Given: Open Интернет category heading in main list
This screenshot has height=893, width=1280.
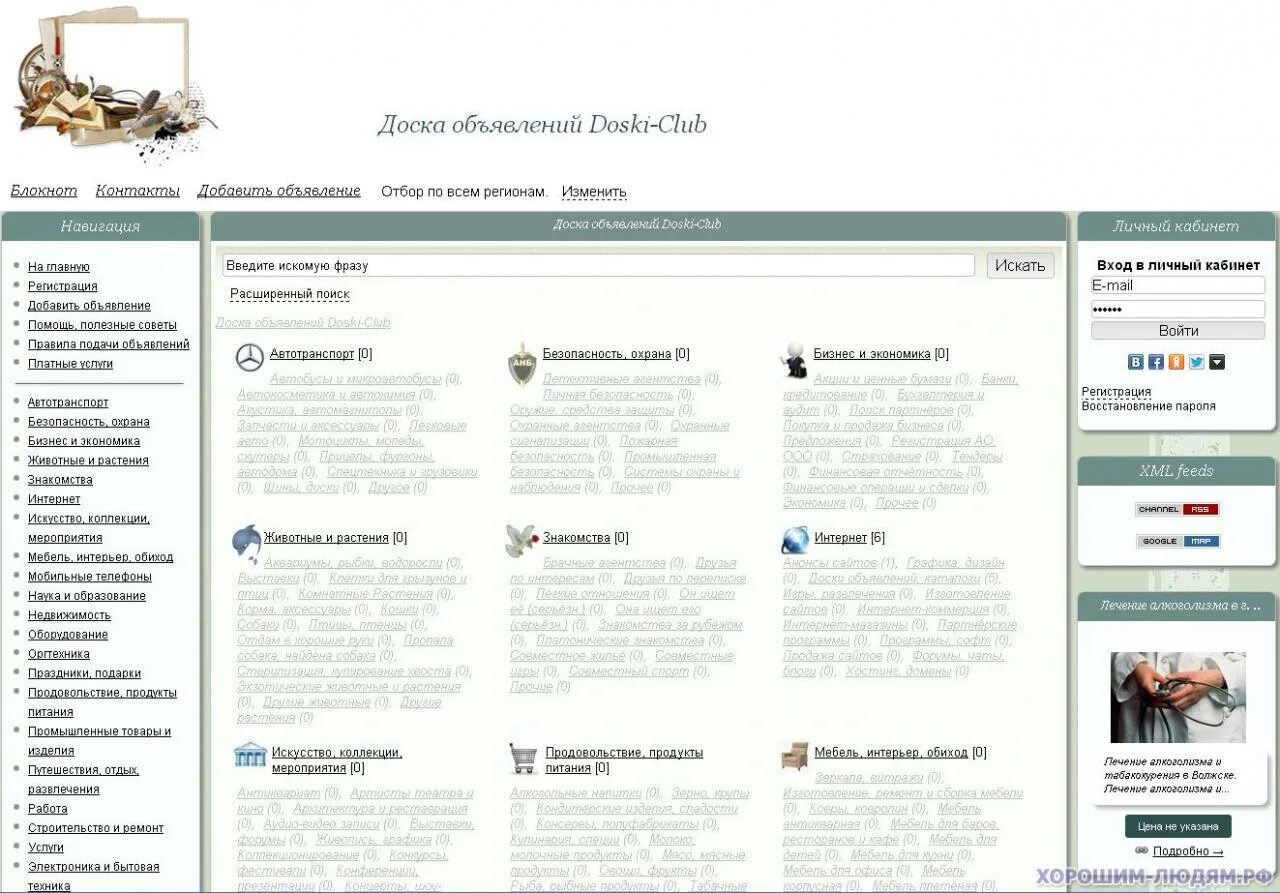Looking at the screenshot, I should point(840,538).
